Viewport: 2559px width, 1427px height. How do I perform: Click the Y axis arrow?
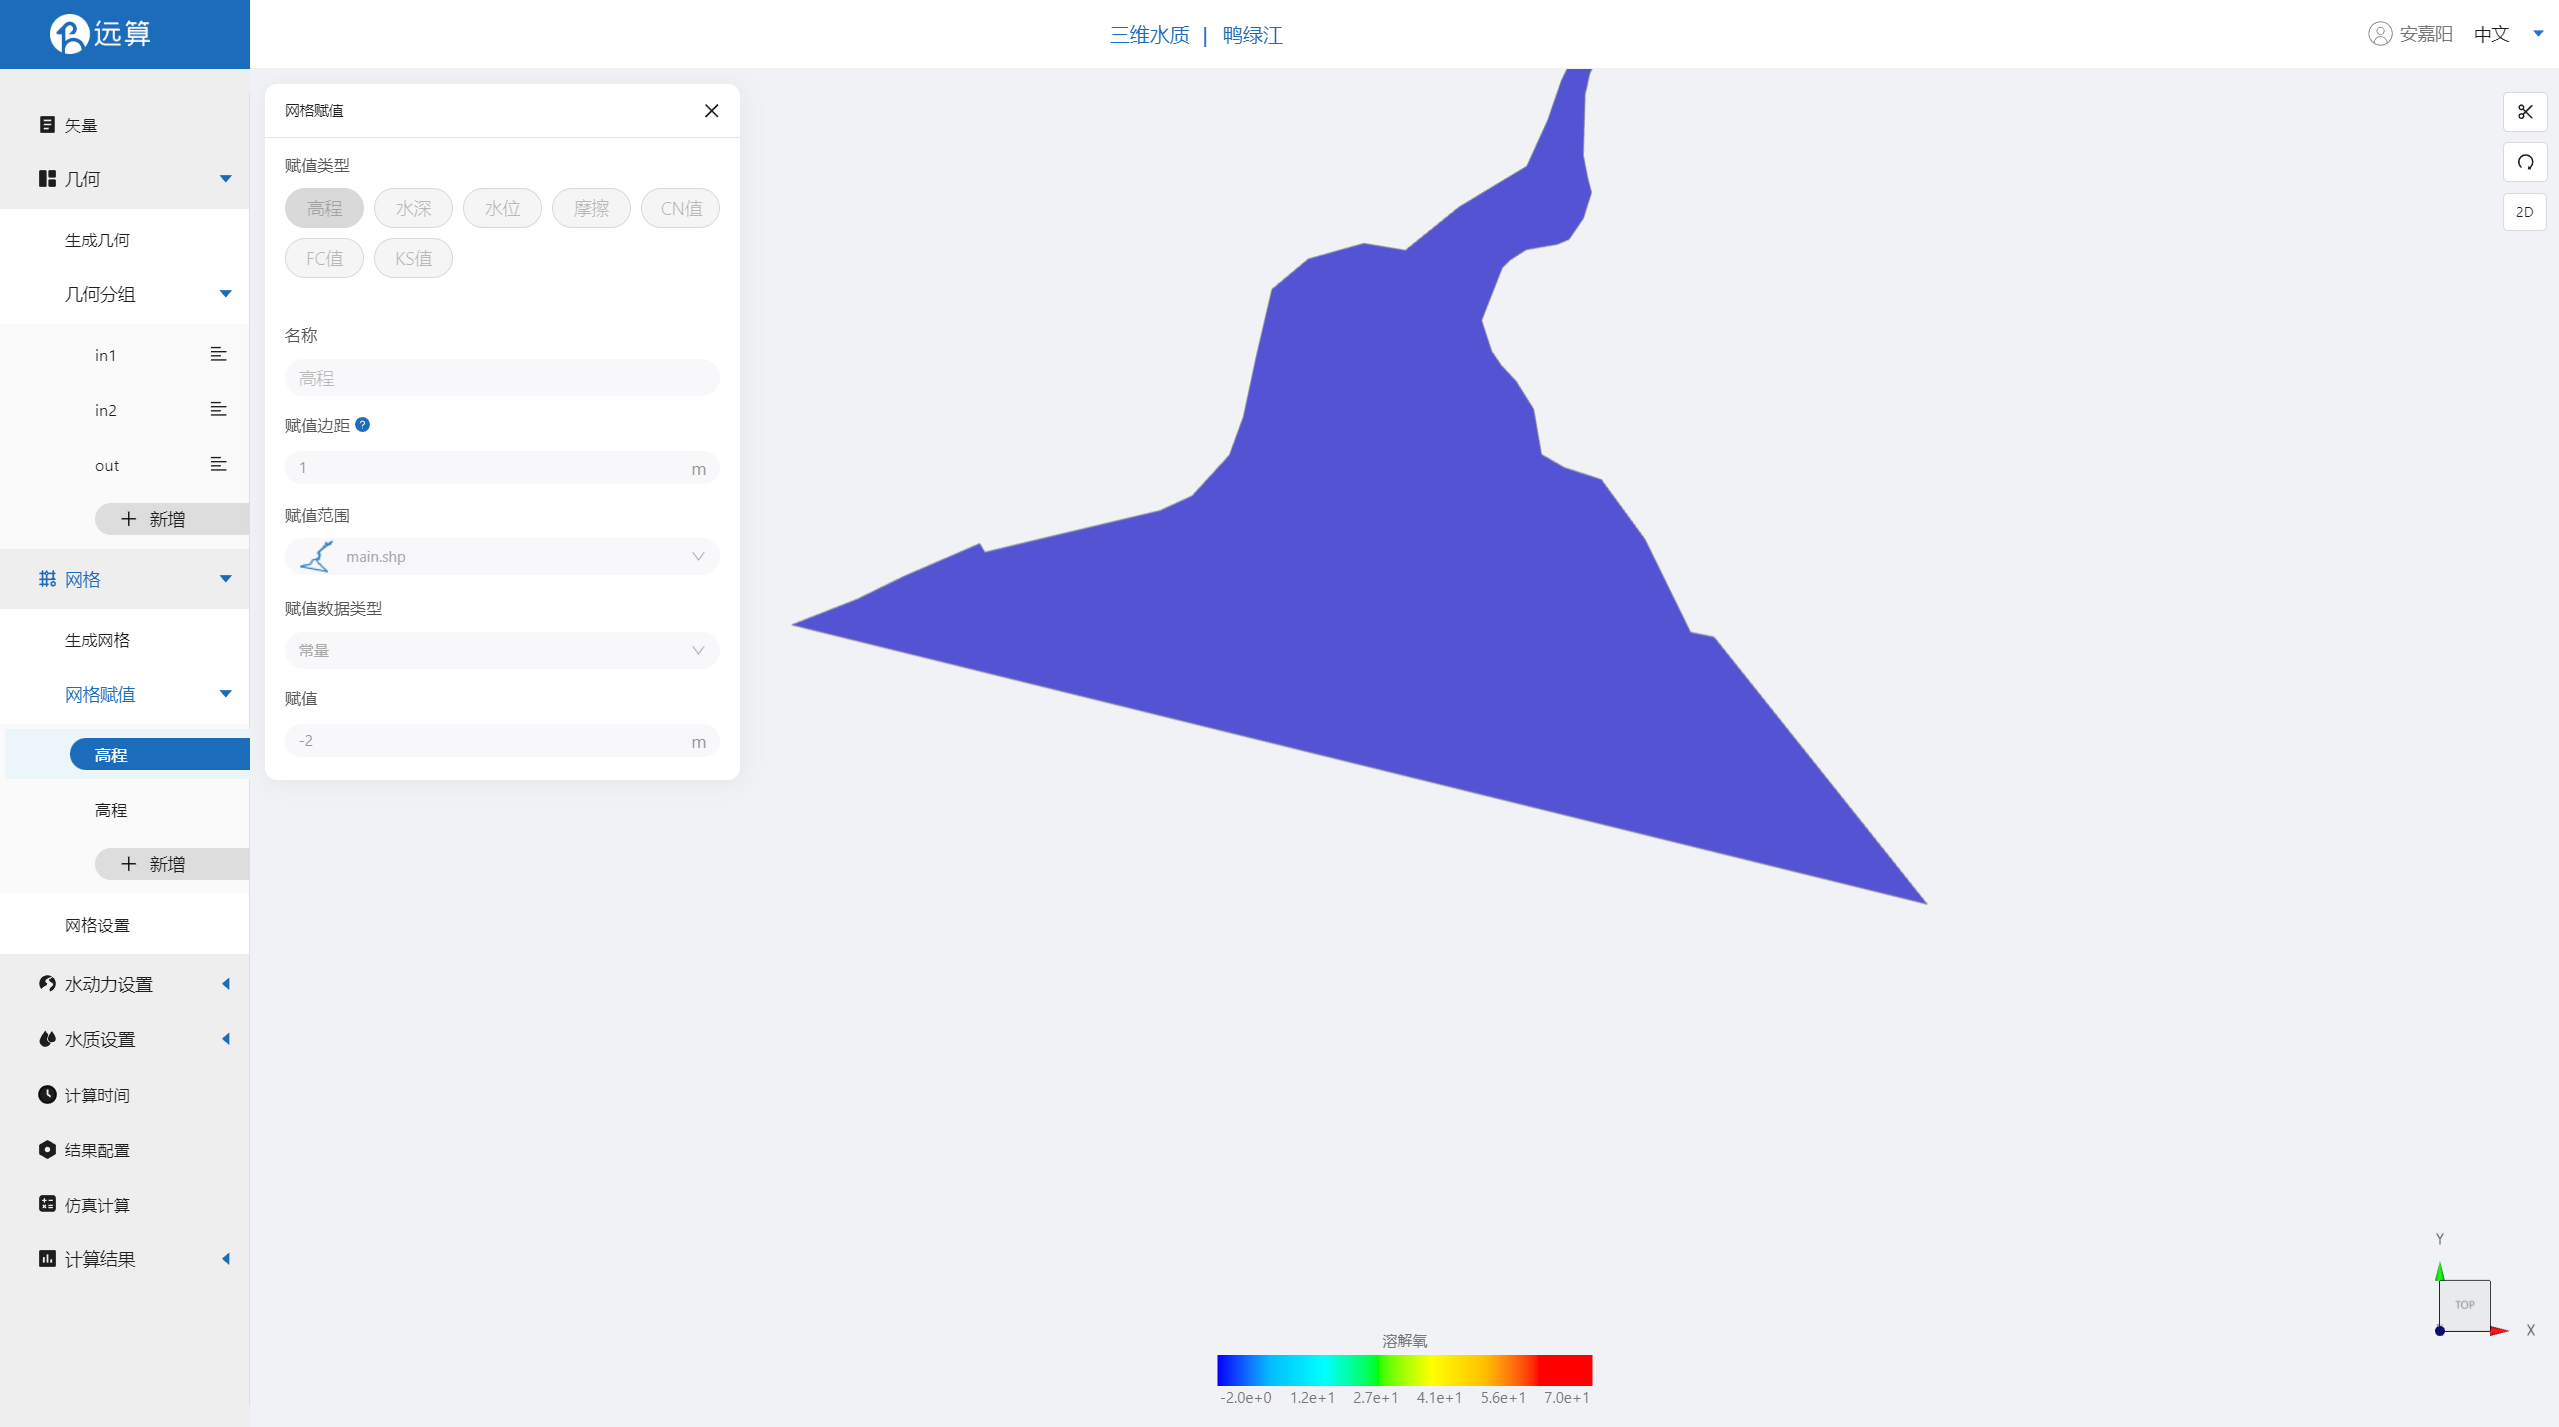tap(2440, 1271)
